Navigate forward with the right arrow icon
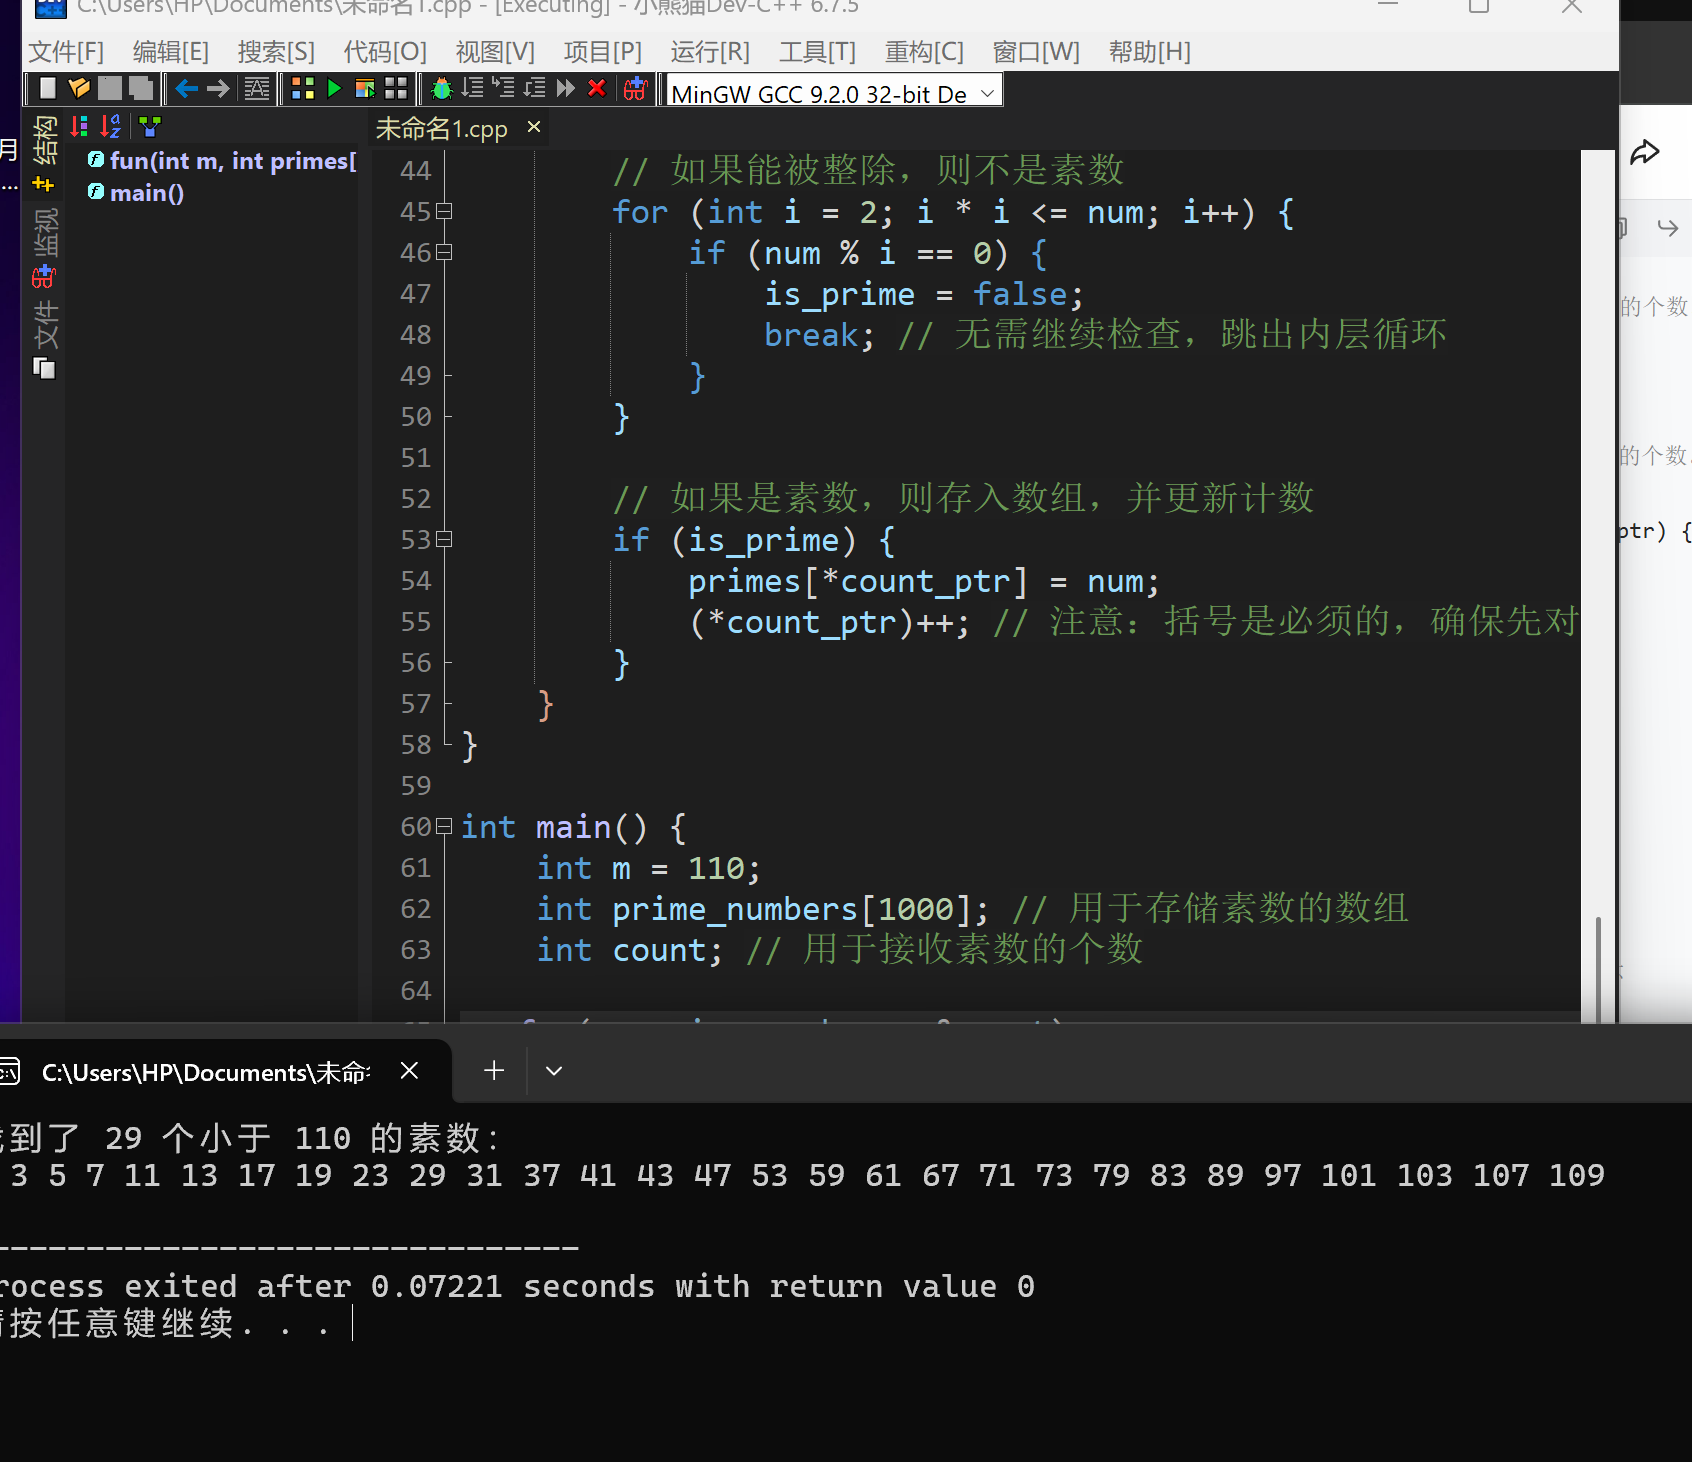The image size is (1692, 1462). click(x=218, y=89)
